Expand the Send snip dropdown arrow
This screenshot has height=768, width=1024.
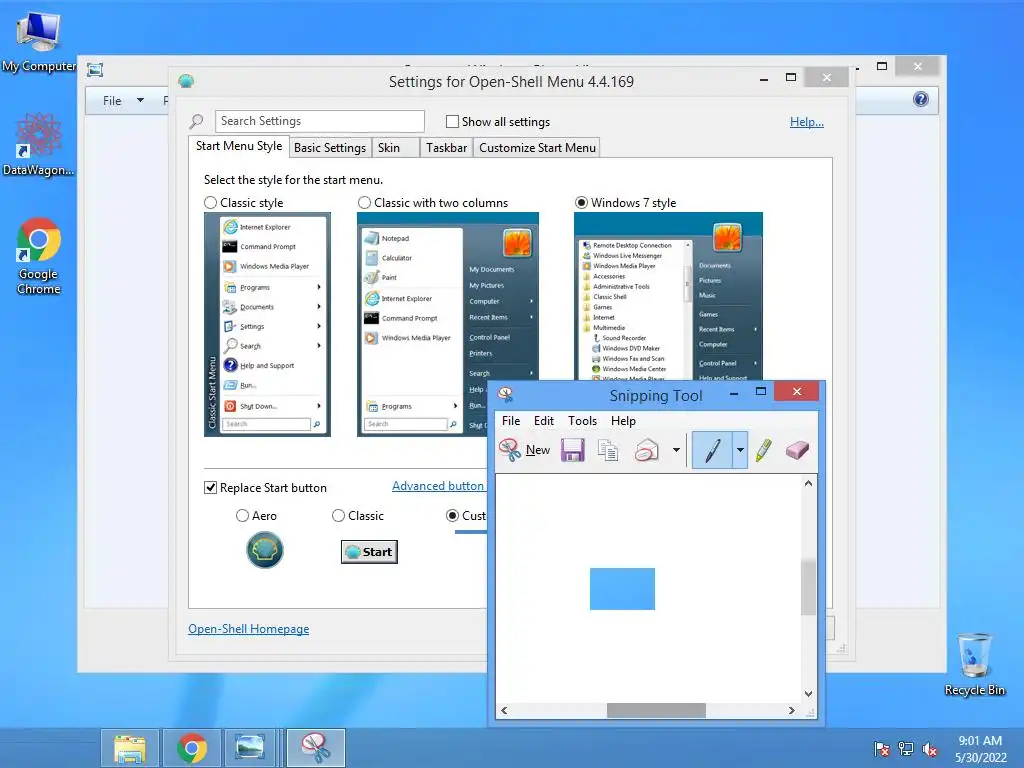676,450
